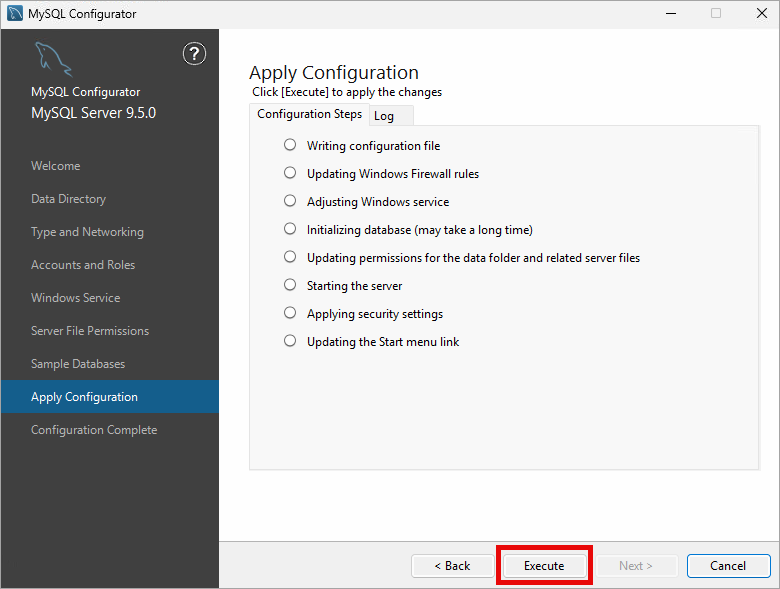Open the Configuration Steps tab

click(309, 114)
